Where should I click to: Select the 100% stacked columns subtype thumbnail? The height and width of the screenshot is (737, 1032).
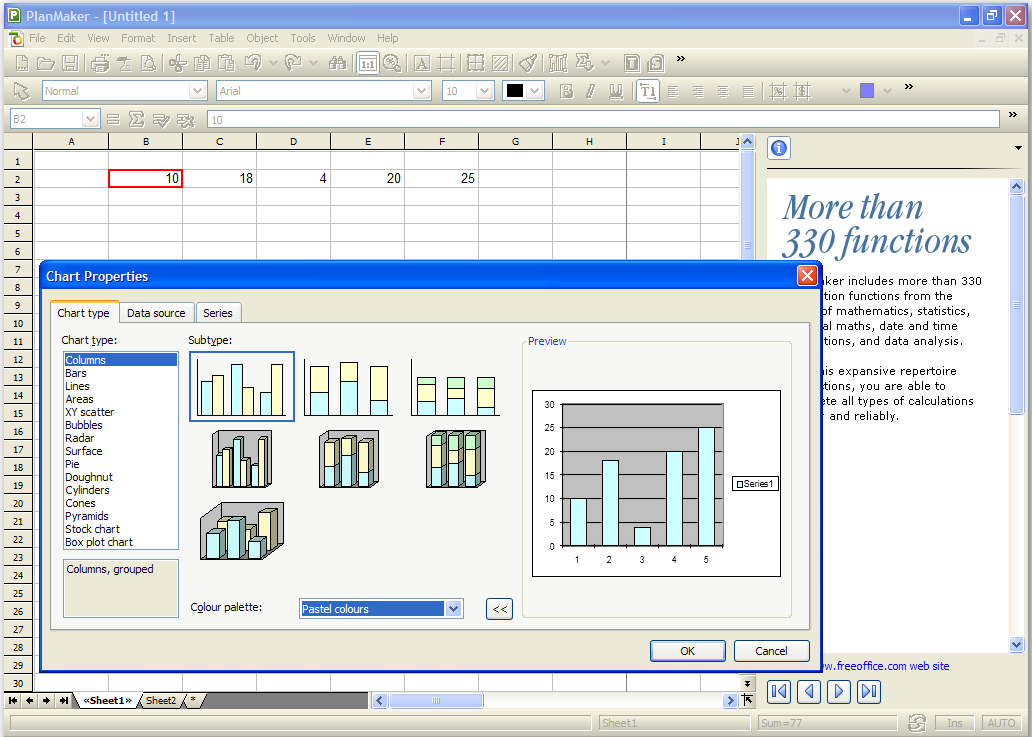click(x=455, y=387)
